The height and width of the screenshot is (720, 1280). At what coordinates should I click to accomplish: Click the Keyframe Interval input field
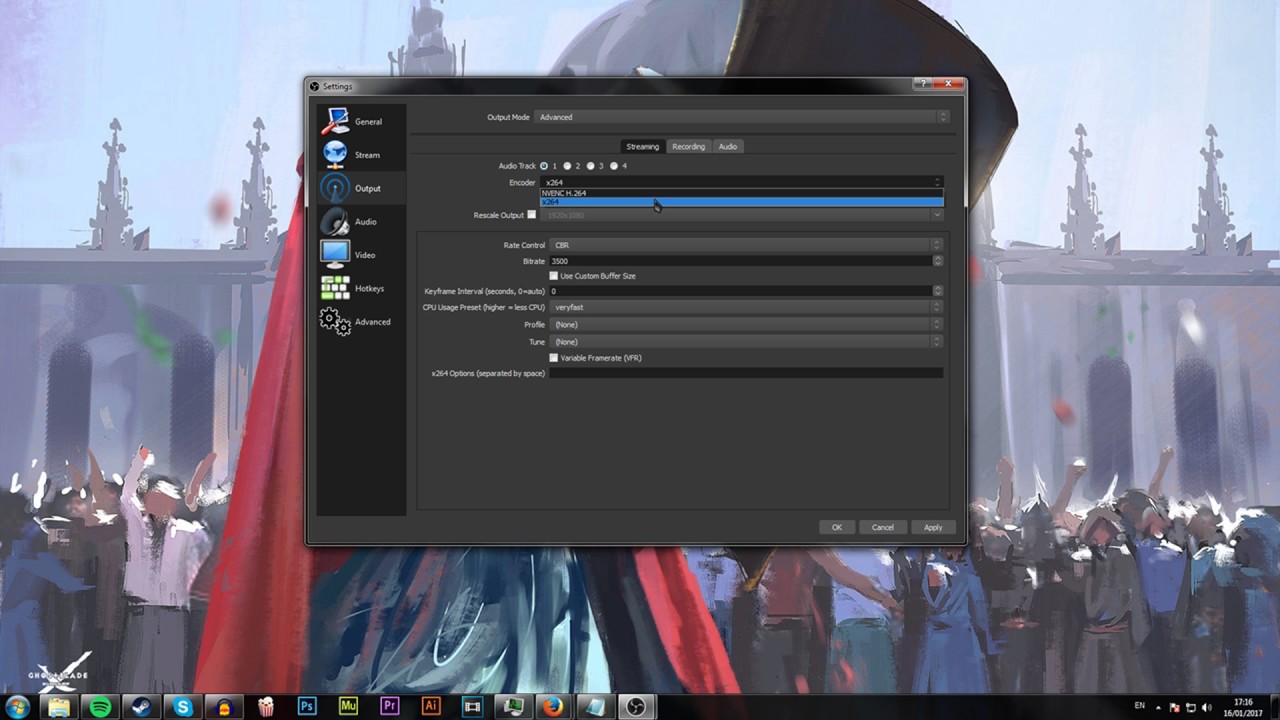pyautogui.click(x=740, y=291)
